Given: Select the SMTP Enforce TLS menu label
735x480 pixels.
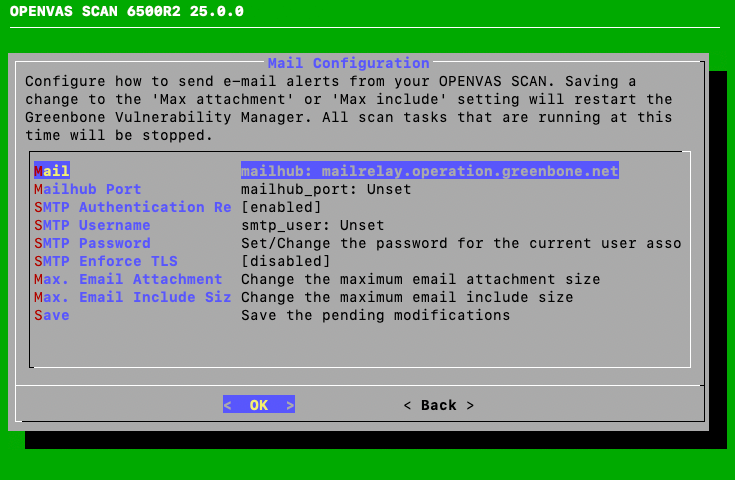Looking at the screenshot, I should (105, 261).
